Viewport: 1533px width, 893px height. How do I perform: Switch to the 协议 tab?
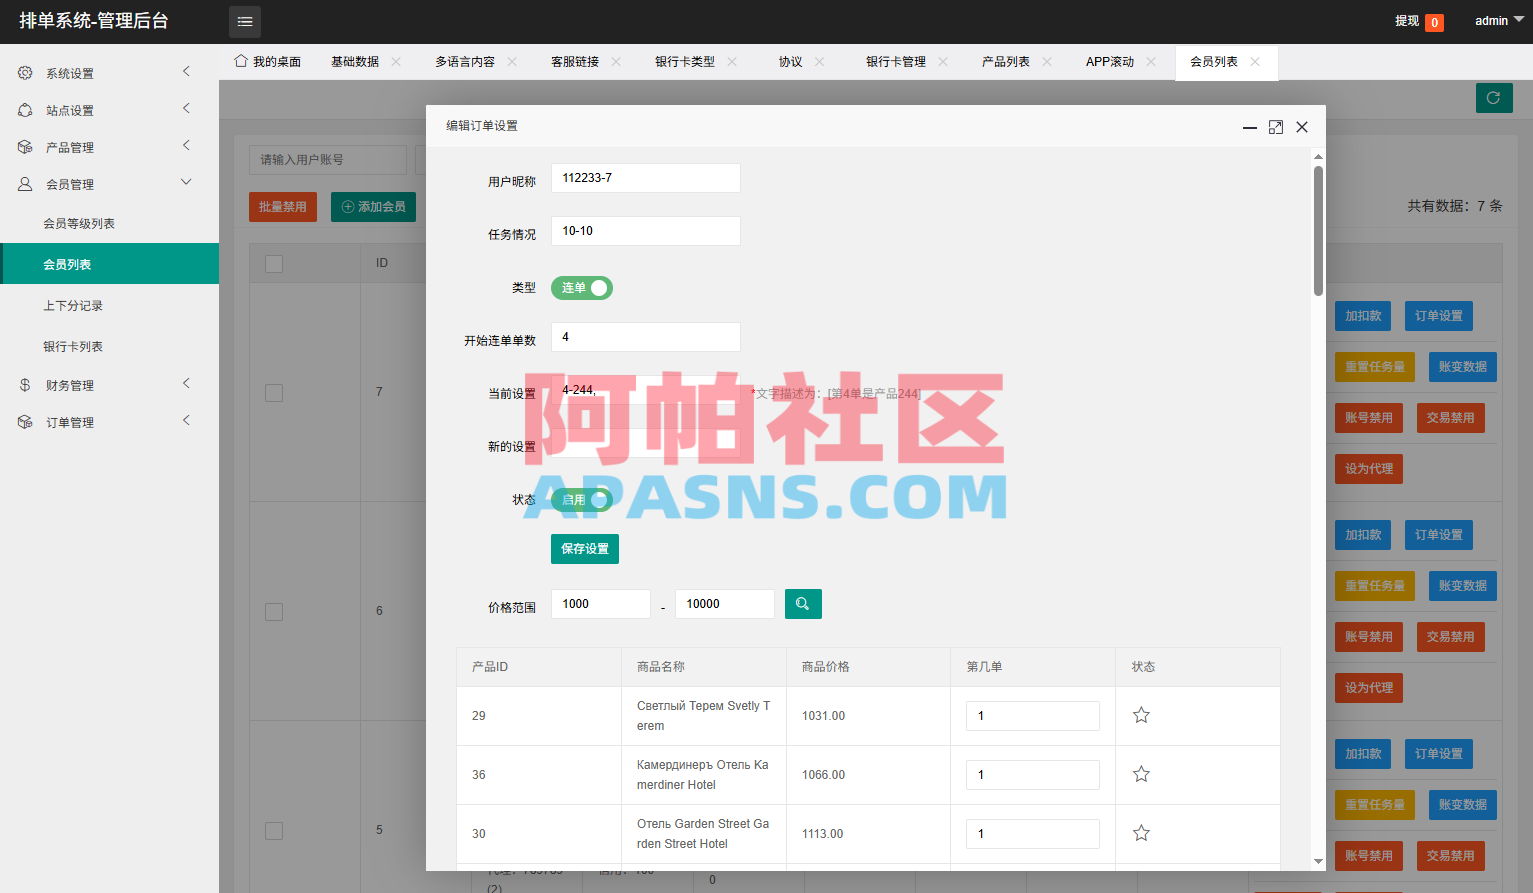(x=790, y=62)
